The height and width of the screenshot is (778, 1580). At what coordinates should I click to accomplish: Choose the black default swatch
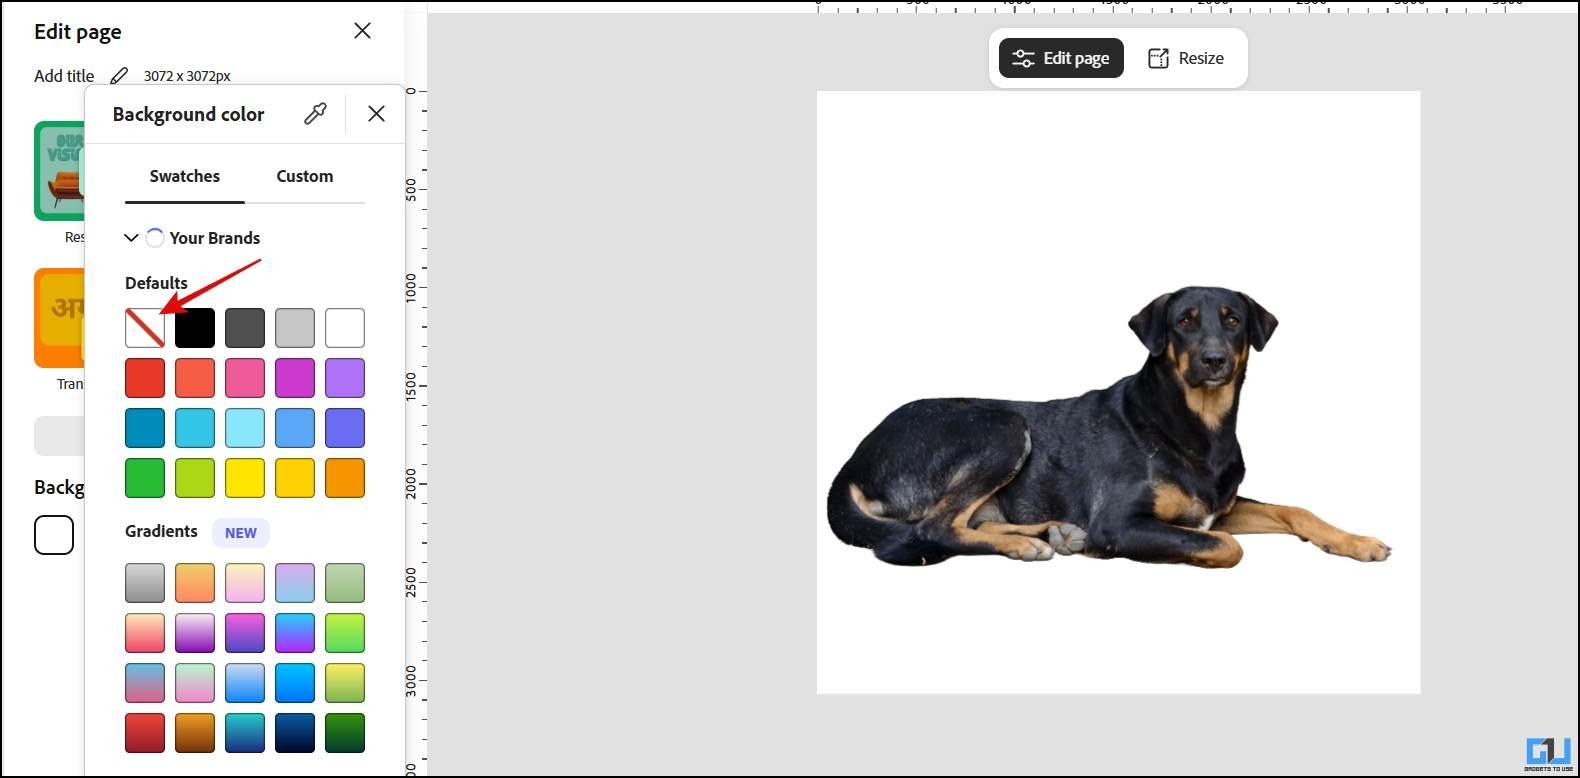195,328
